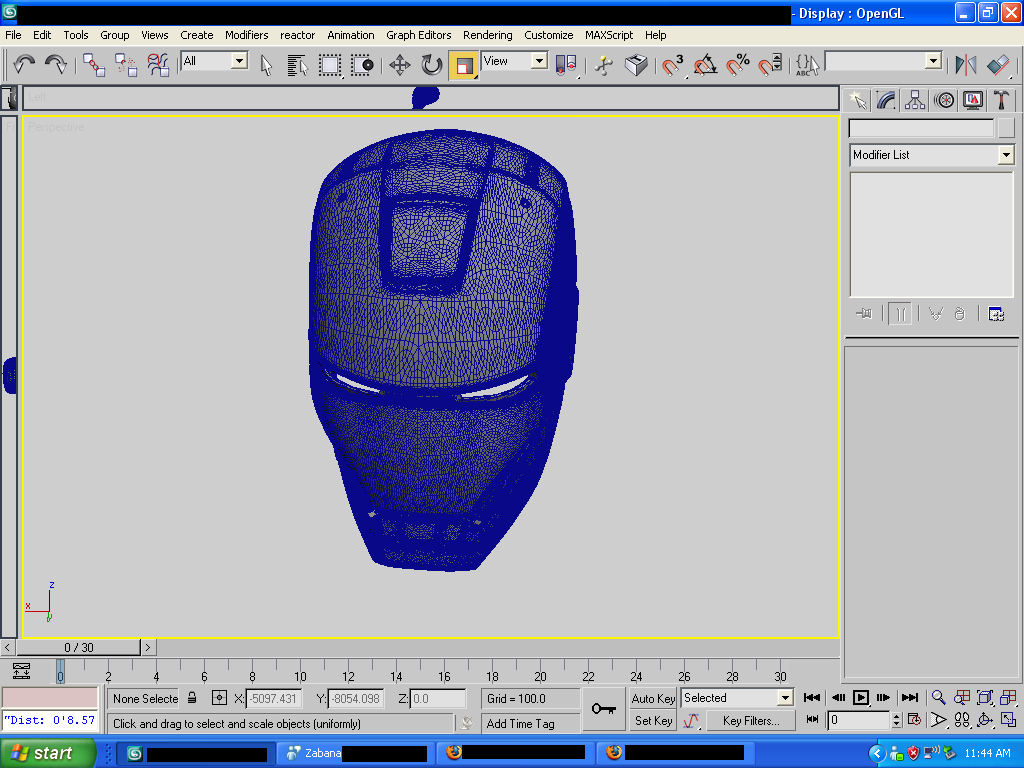The image size is (1024, 768).
Task: Toggle the Selection Lock padlock
Action: [192, 698]
